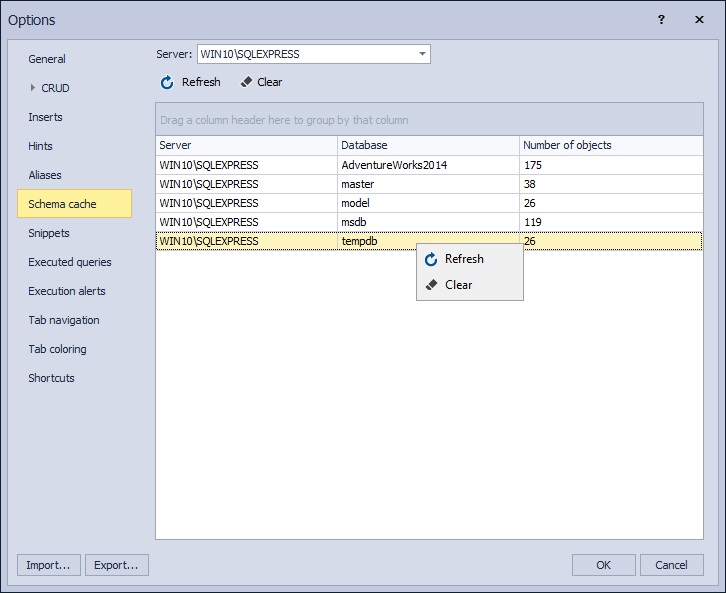The height and width of the screenshot is (593, 726).
Task: Click the 38 objects count cell
Action: click(611, 184)
